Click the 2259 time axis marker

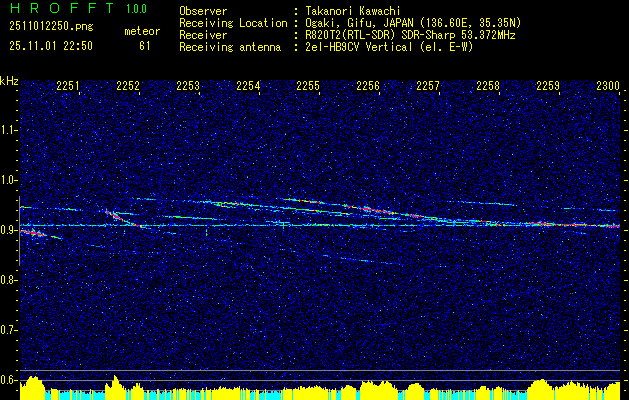point(548,85)
